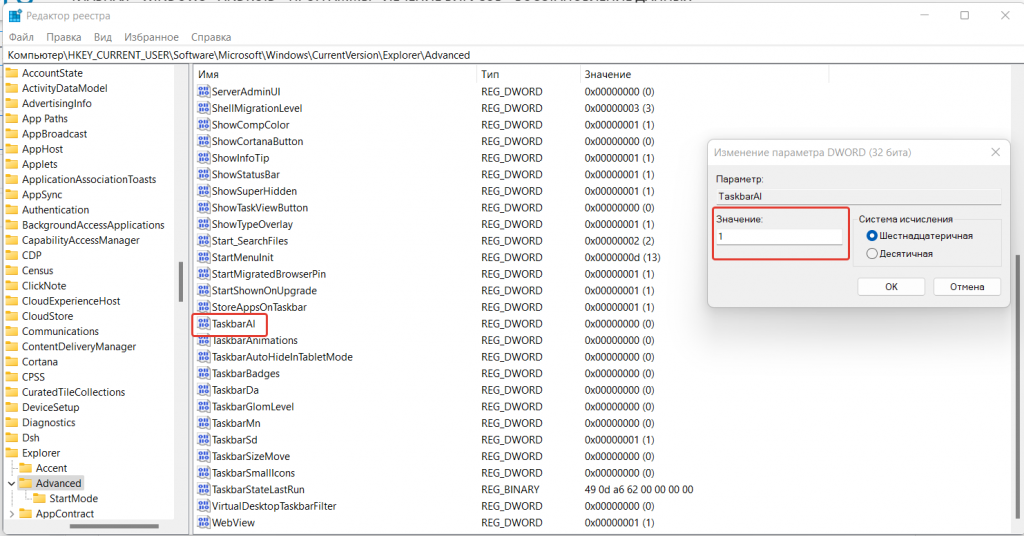Open the Файл menu
This screenshot has height=536, width=1024.
coord(21,37)
